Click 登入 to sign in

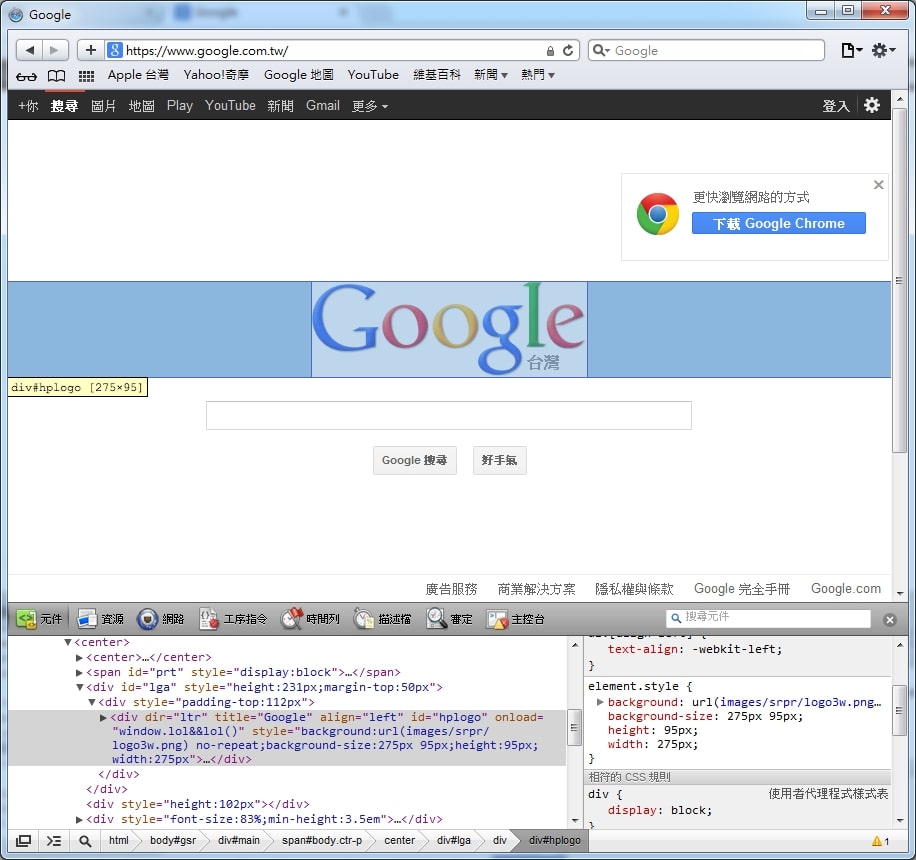(835, 106)
